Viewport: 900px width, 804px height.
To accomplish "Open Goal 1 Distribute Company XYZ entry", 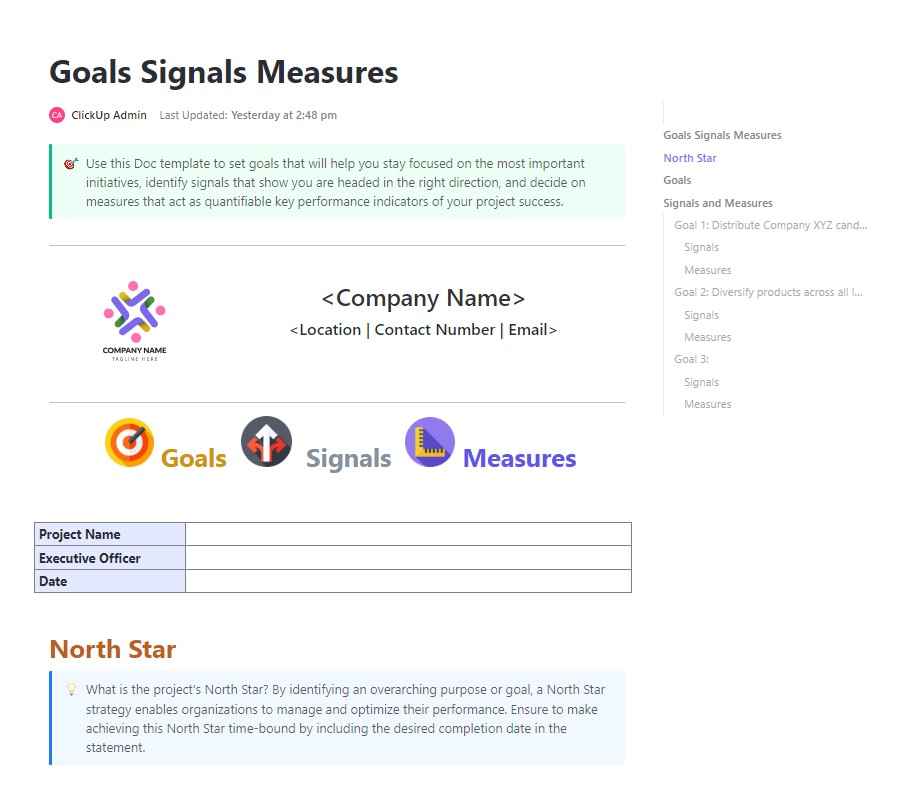I will (770, 225).
